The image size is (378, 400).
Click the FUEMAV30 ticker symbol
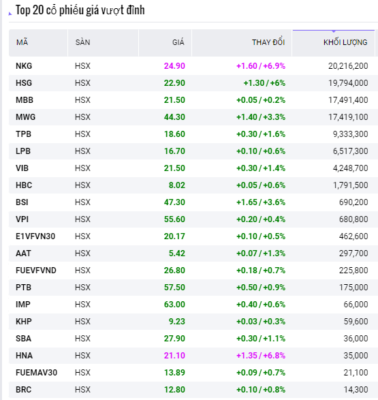click(x=36, y=373)
